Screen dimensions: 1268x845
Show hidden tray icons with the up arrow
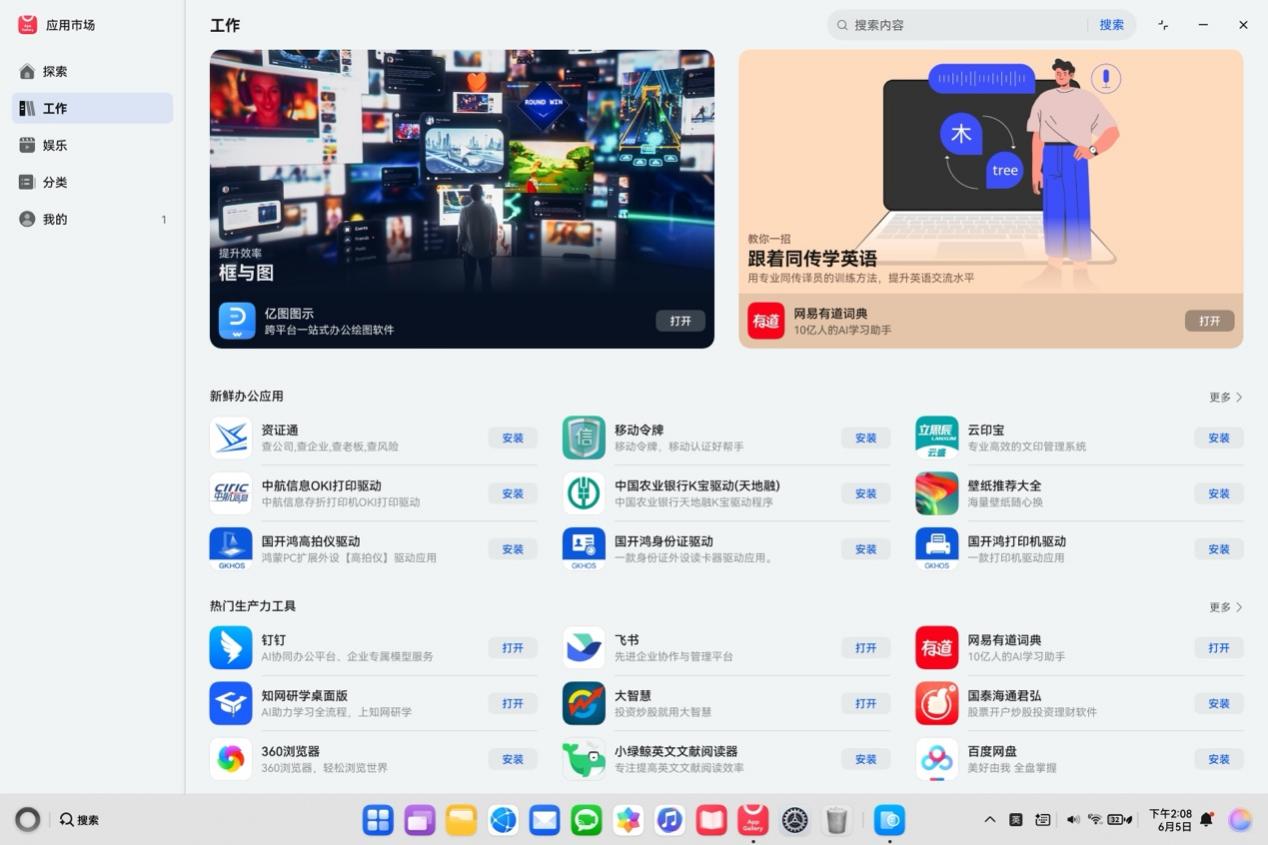pos(990,820)
